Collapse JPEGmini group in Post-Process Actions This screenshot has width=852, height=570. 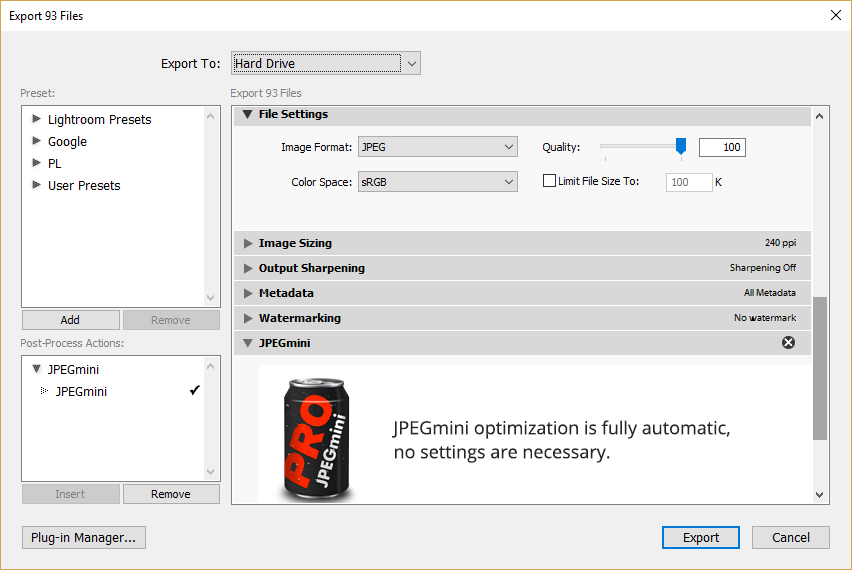pyautogui.click(x=36, y=369)
